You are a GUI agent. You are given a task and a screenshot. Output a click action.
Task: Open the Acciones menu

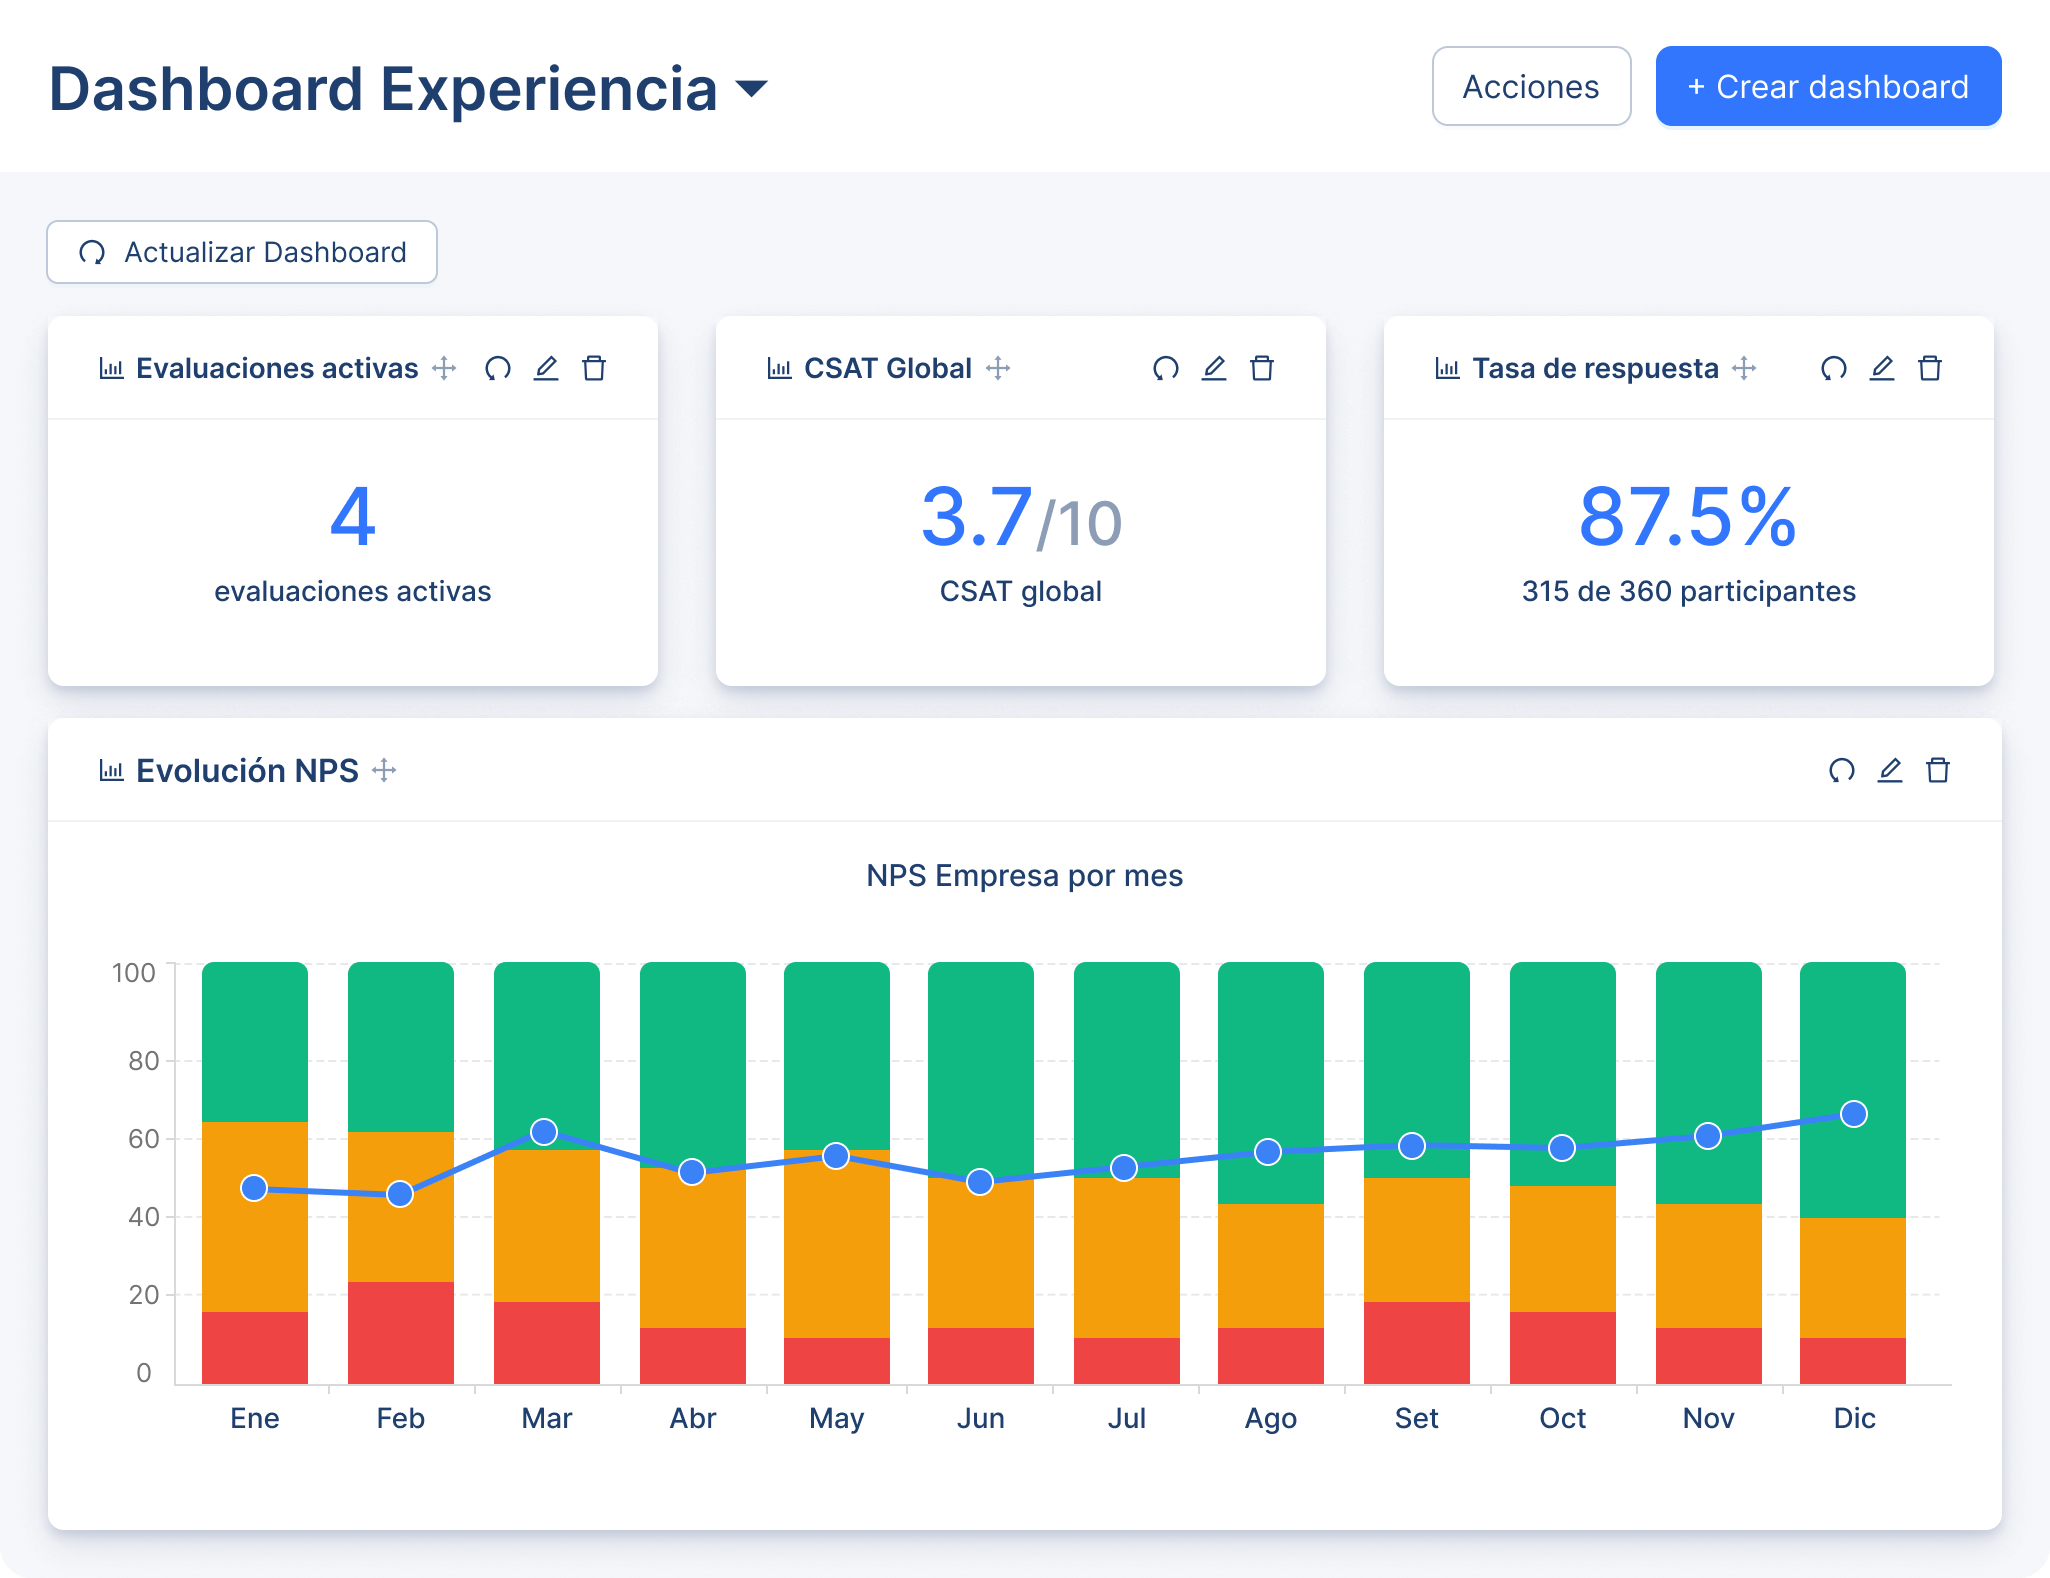(1531, 87)
